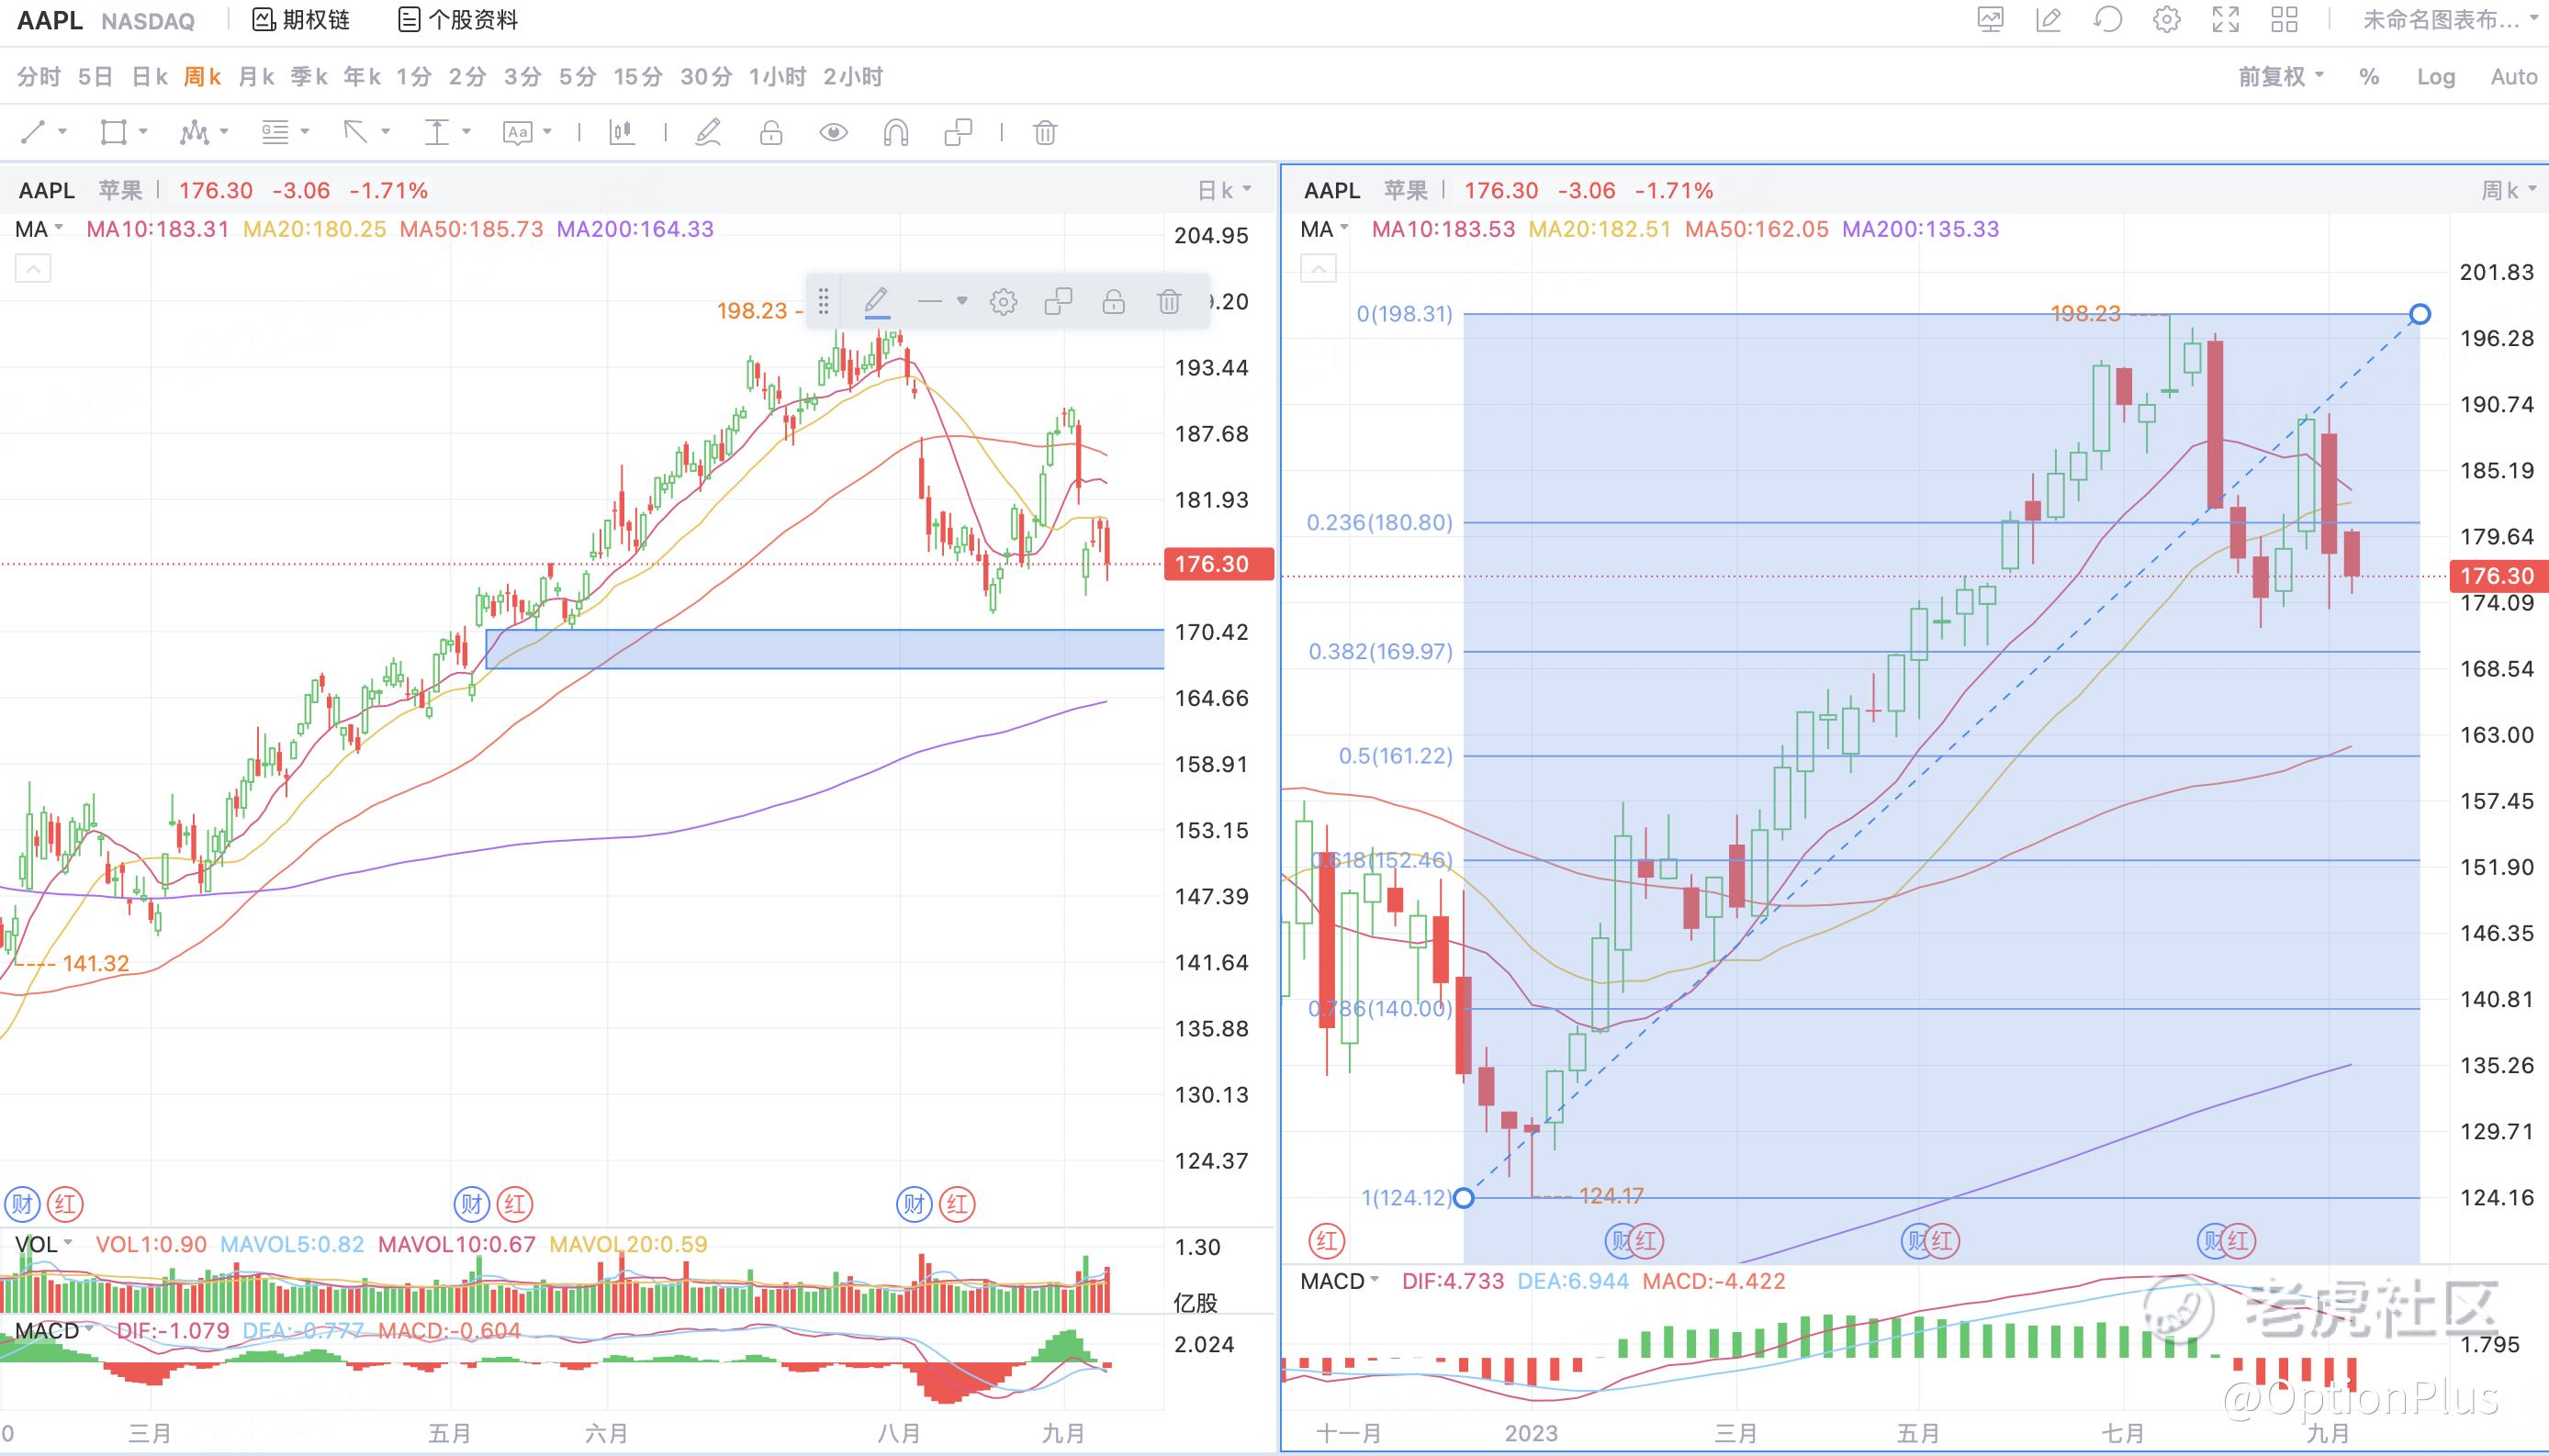Select the Aa text annotation tool
This screenshot has width=2549, height=1456.
pyautogui.click(x=517, y=132)
